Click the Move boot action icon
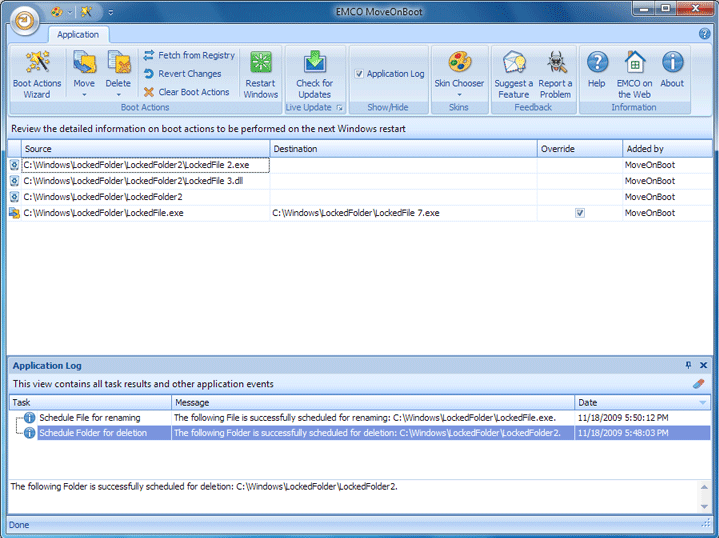 84,63
